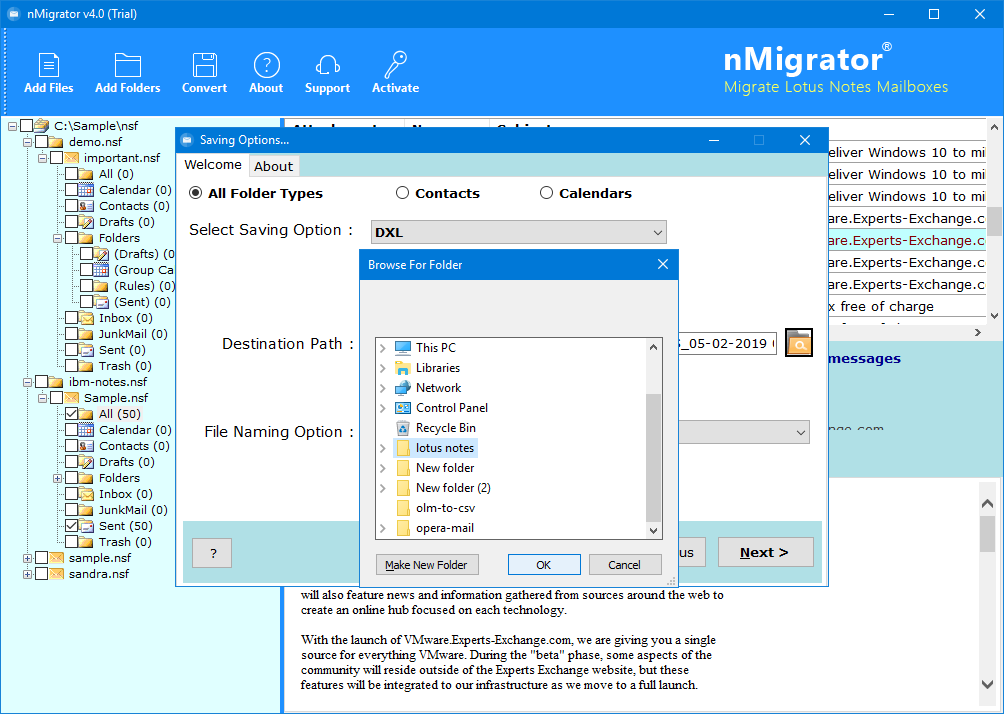Select the Recycle Bin icon
This screenshot has height=714, width=1004.
tap(403, 428)
